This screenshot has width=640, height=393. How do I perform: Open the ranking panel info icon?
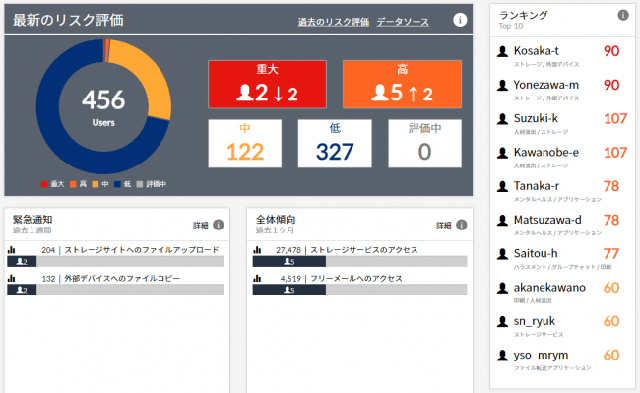(622, 16)
